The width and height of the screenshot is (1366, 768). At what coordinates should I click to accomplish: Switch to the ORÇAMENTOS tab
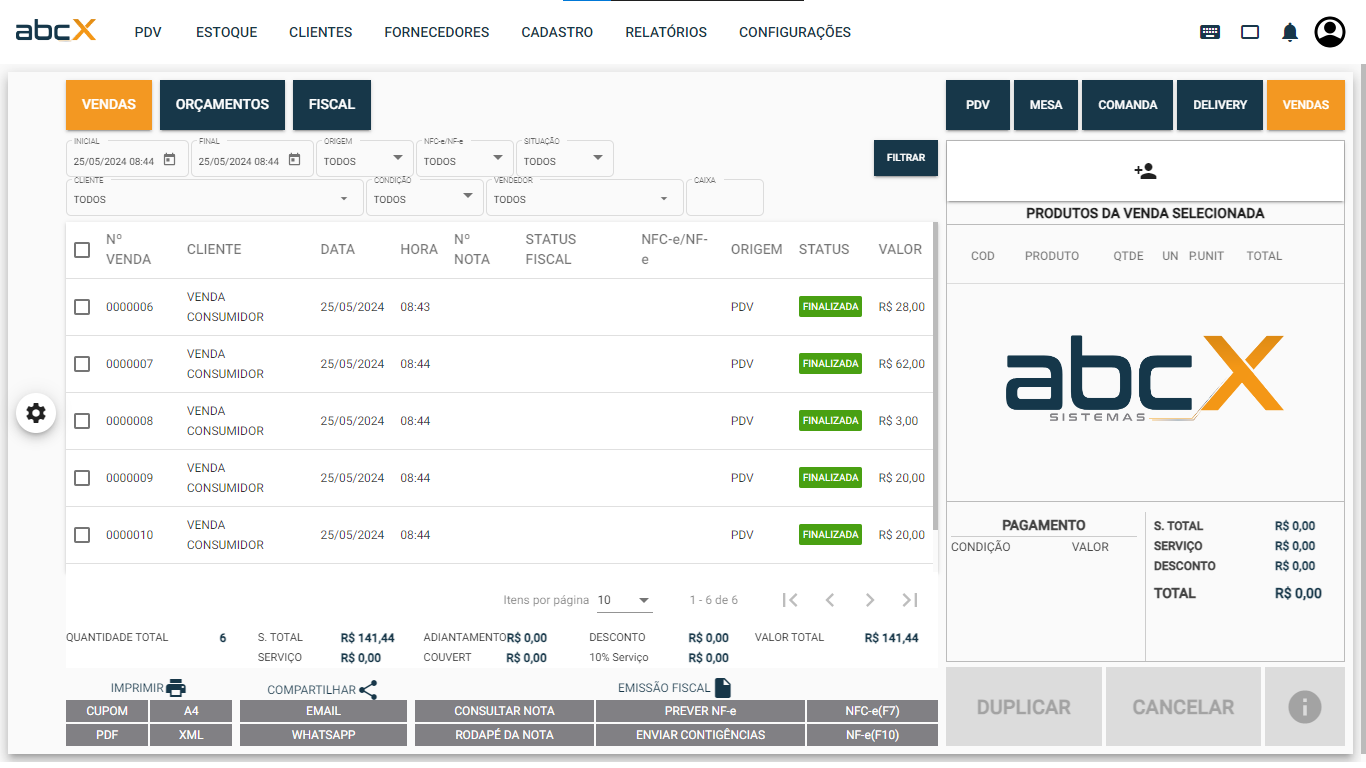[222, 104]
